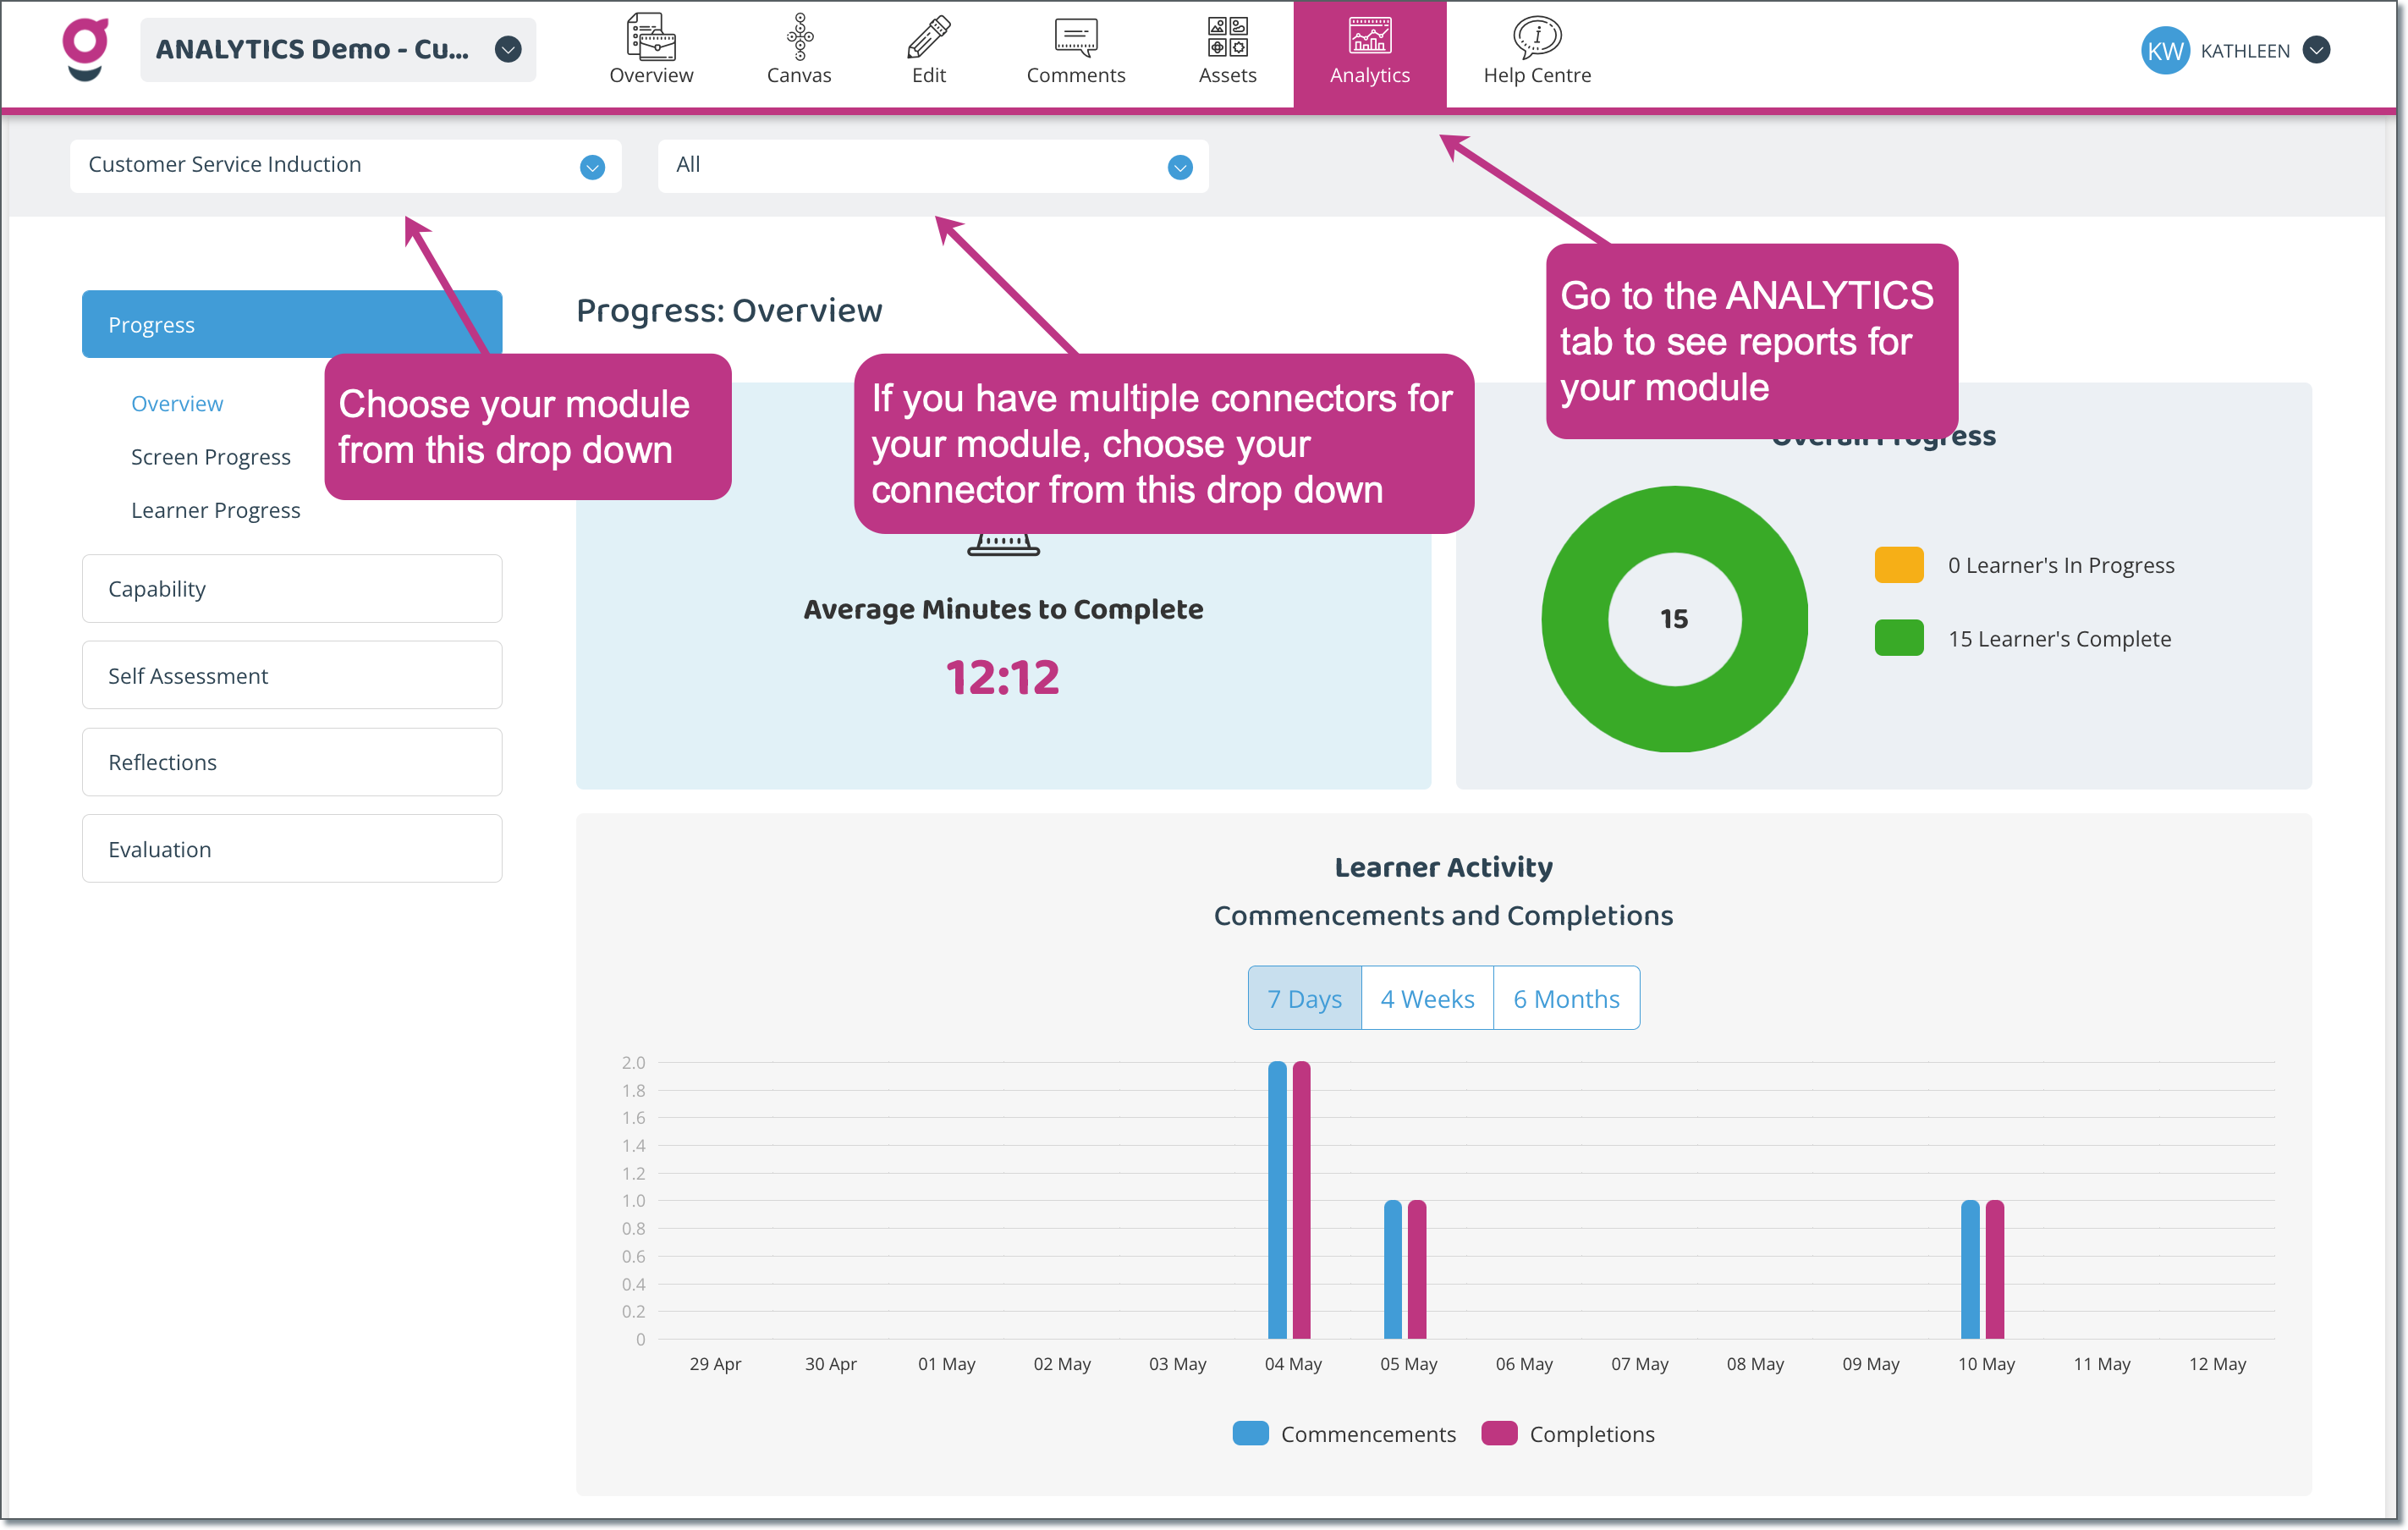Toggle the Commencements legend series
Image resolution: width=2408 pixels, height=1530 pixels.
click(x=1344, y=1434)
